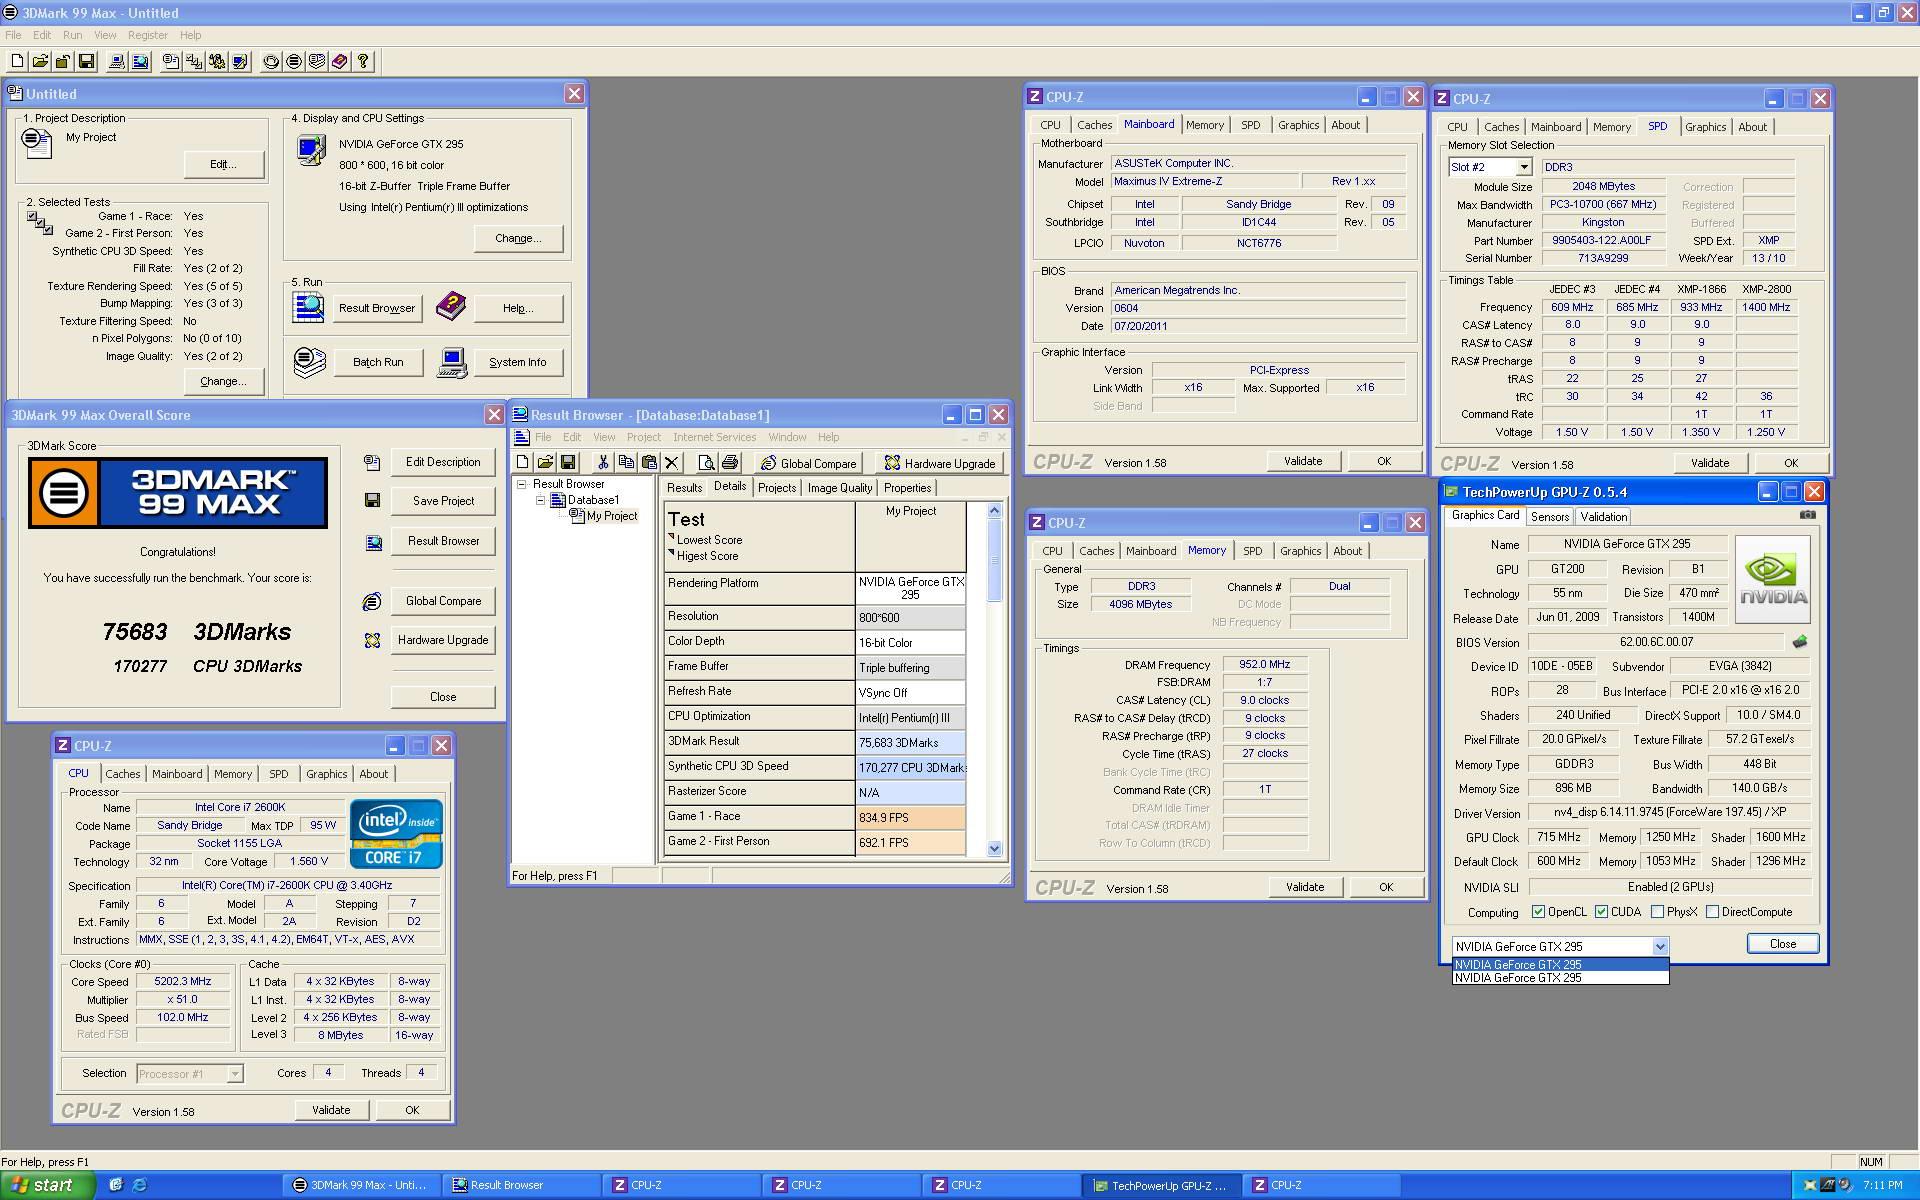Click Validate button in CPU-Z Memory window
Image resolution: width=1920 pixels, height=1200 pixels.
point(1304,887)
